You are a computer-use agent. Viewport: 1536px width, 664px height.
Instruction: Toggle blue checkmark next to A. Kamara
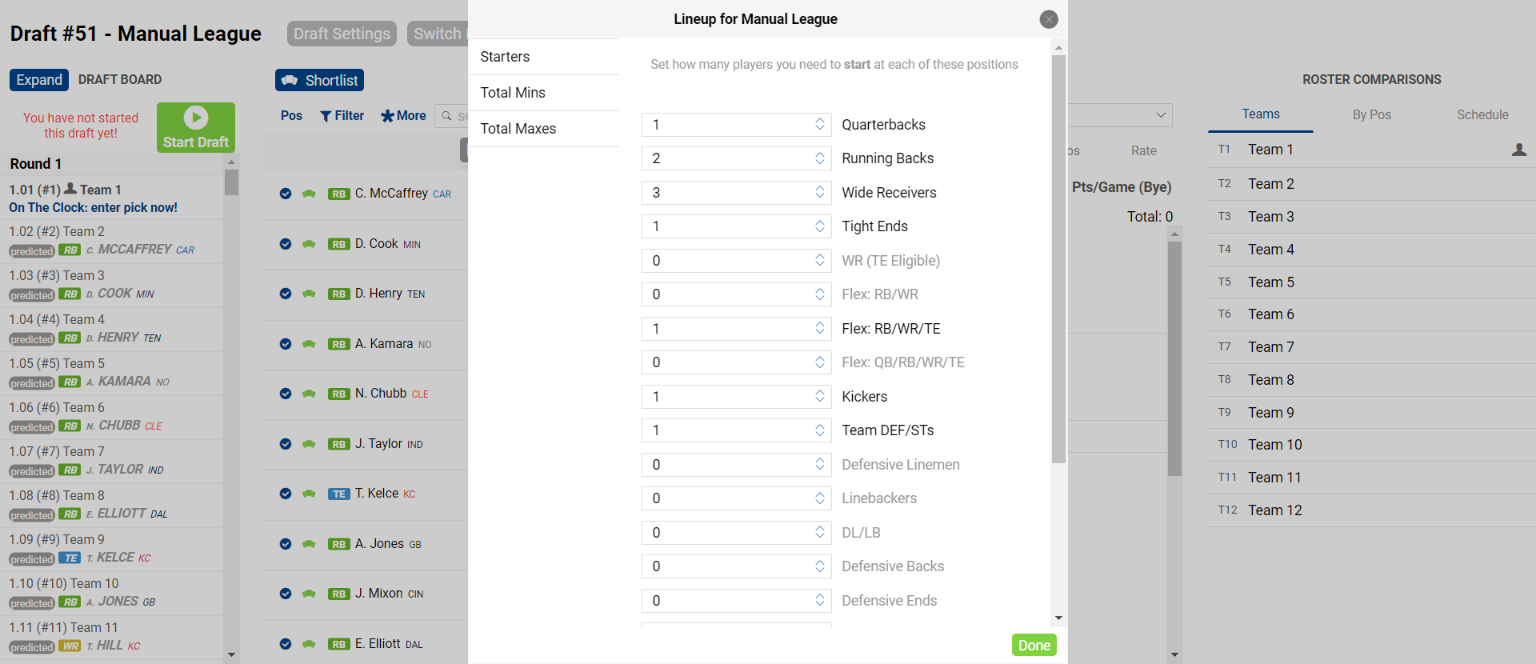(285, 344)
